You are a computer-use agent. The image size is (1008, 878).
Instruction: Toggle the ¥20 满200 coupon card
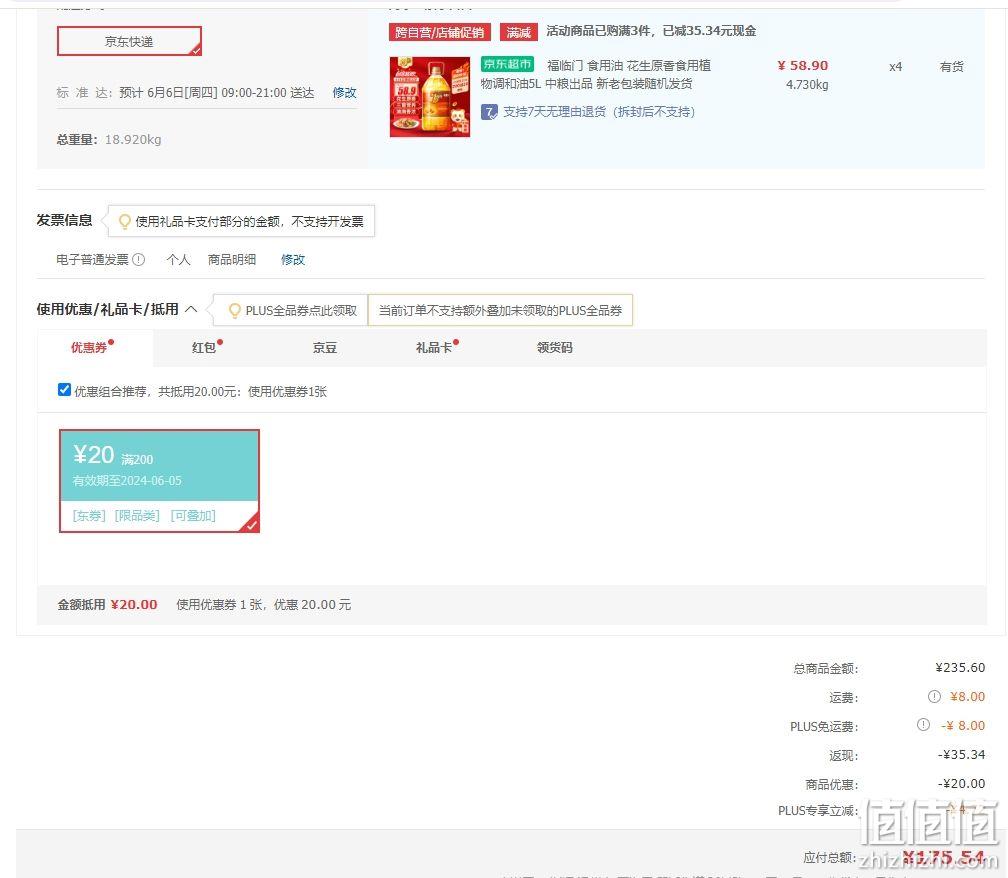[x=159, y=481]
